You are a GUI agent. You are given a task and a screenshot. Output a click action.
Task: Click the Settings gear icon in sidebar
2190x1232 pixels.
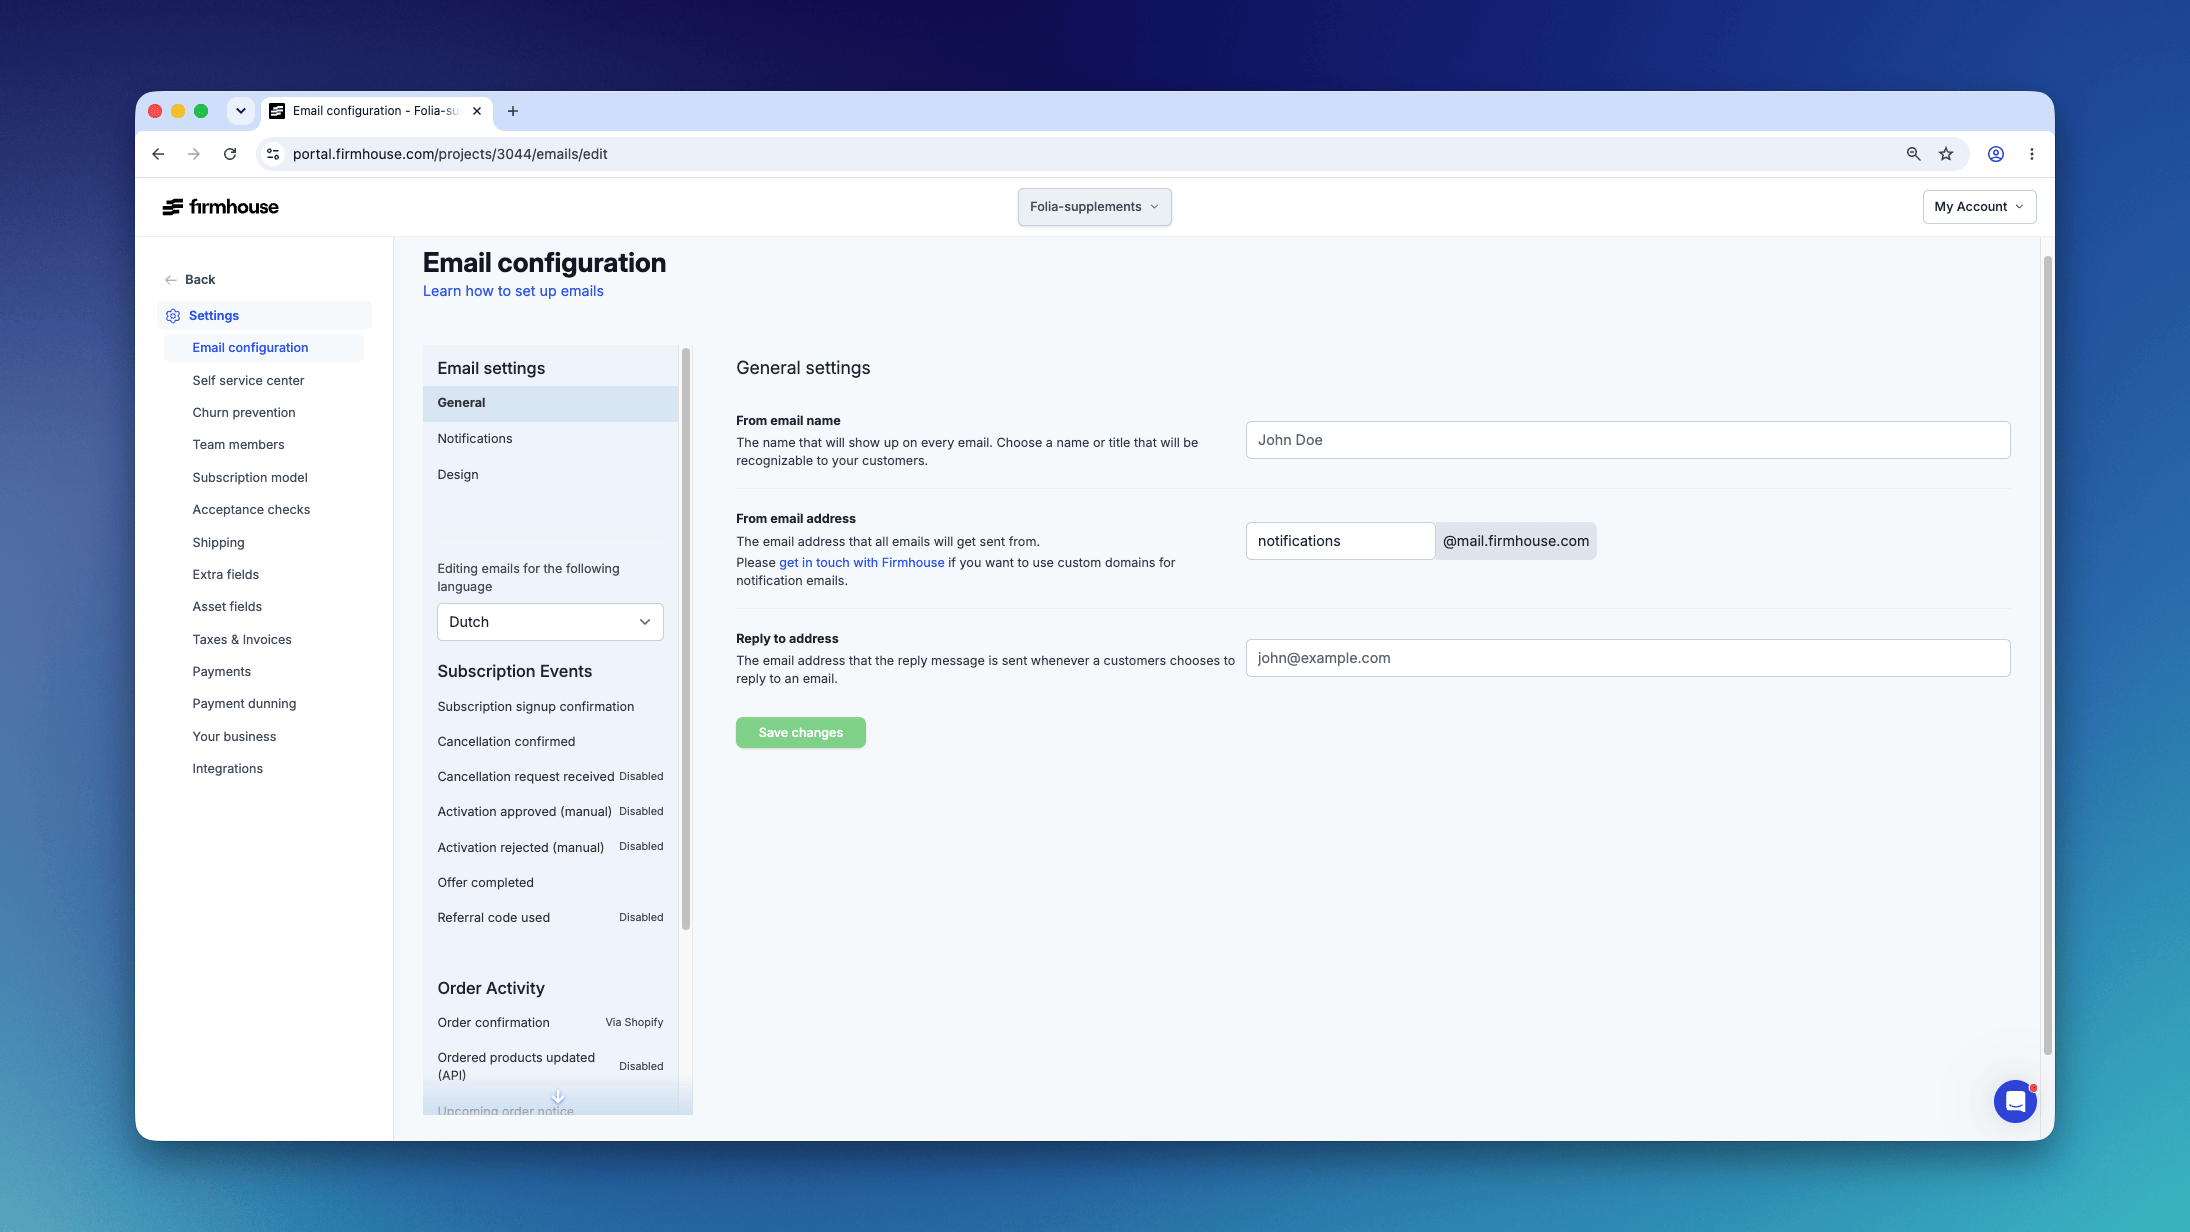click(x=173, y=316)
